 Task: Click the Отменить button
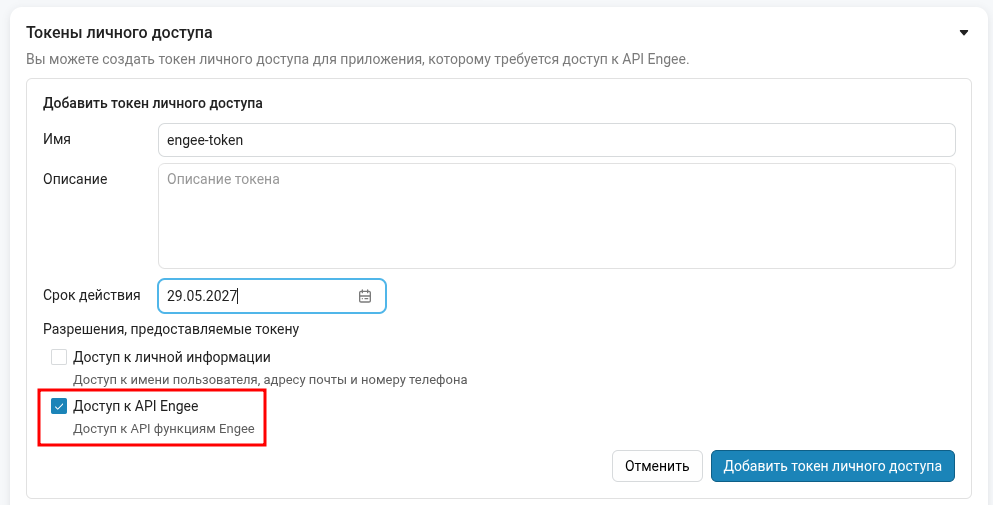point(657,466)
